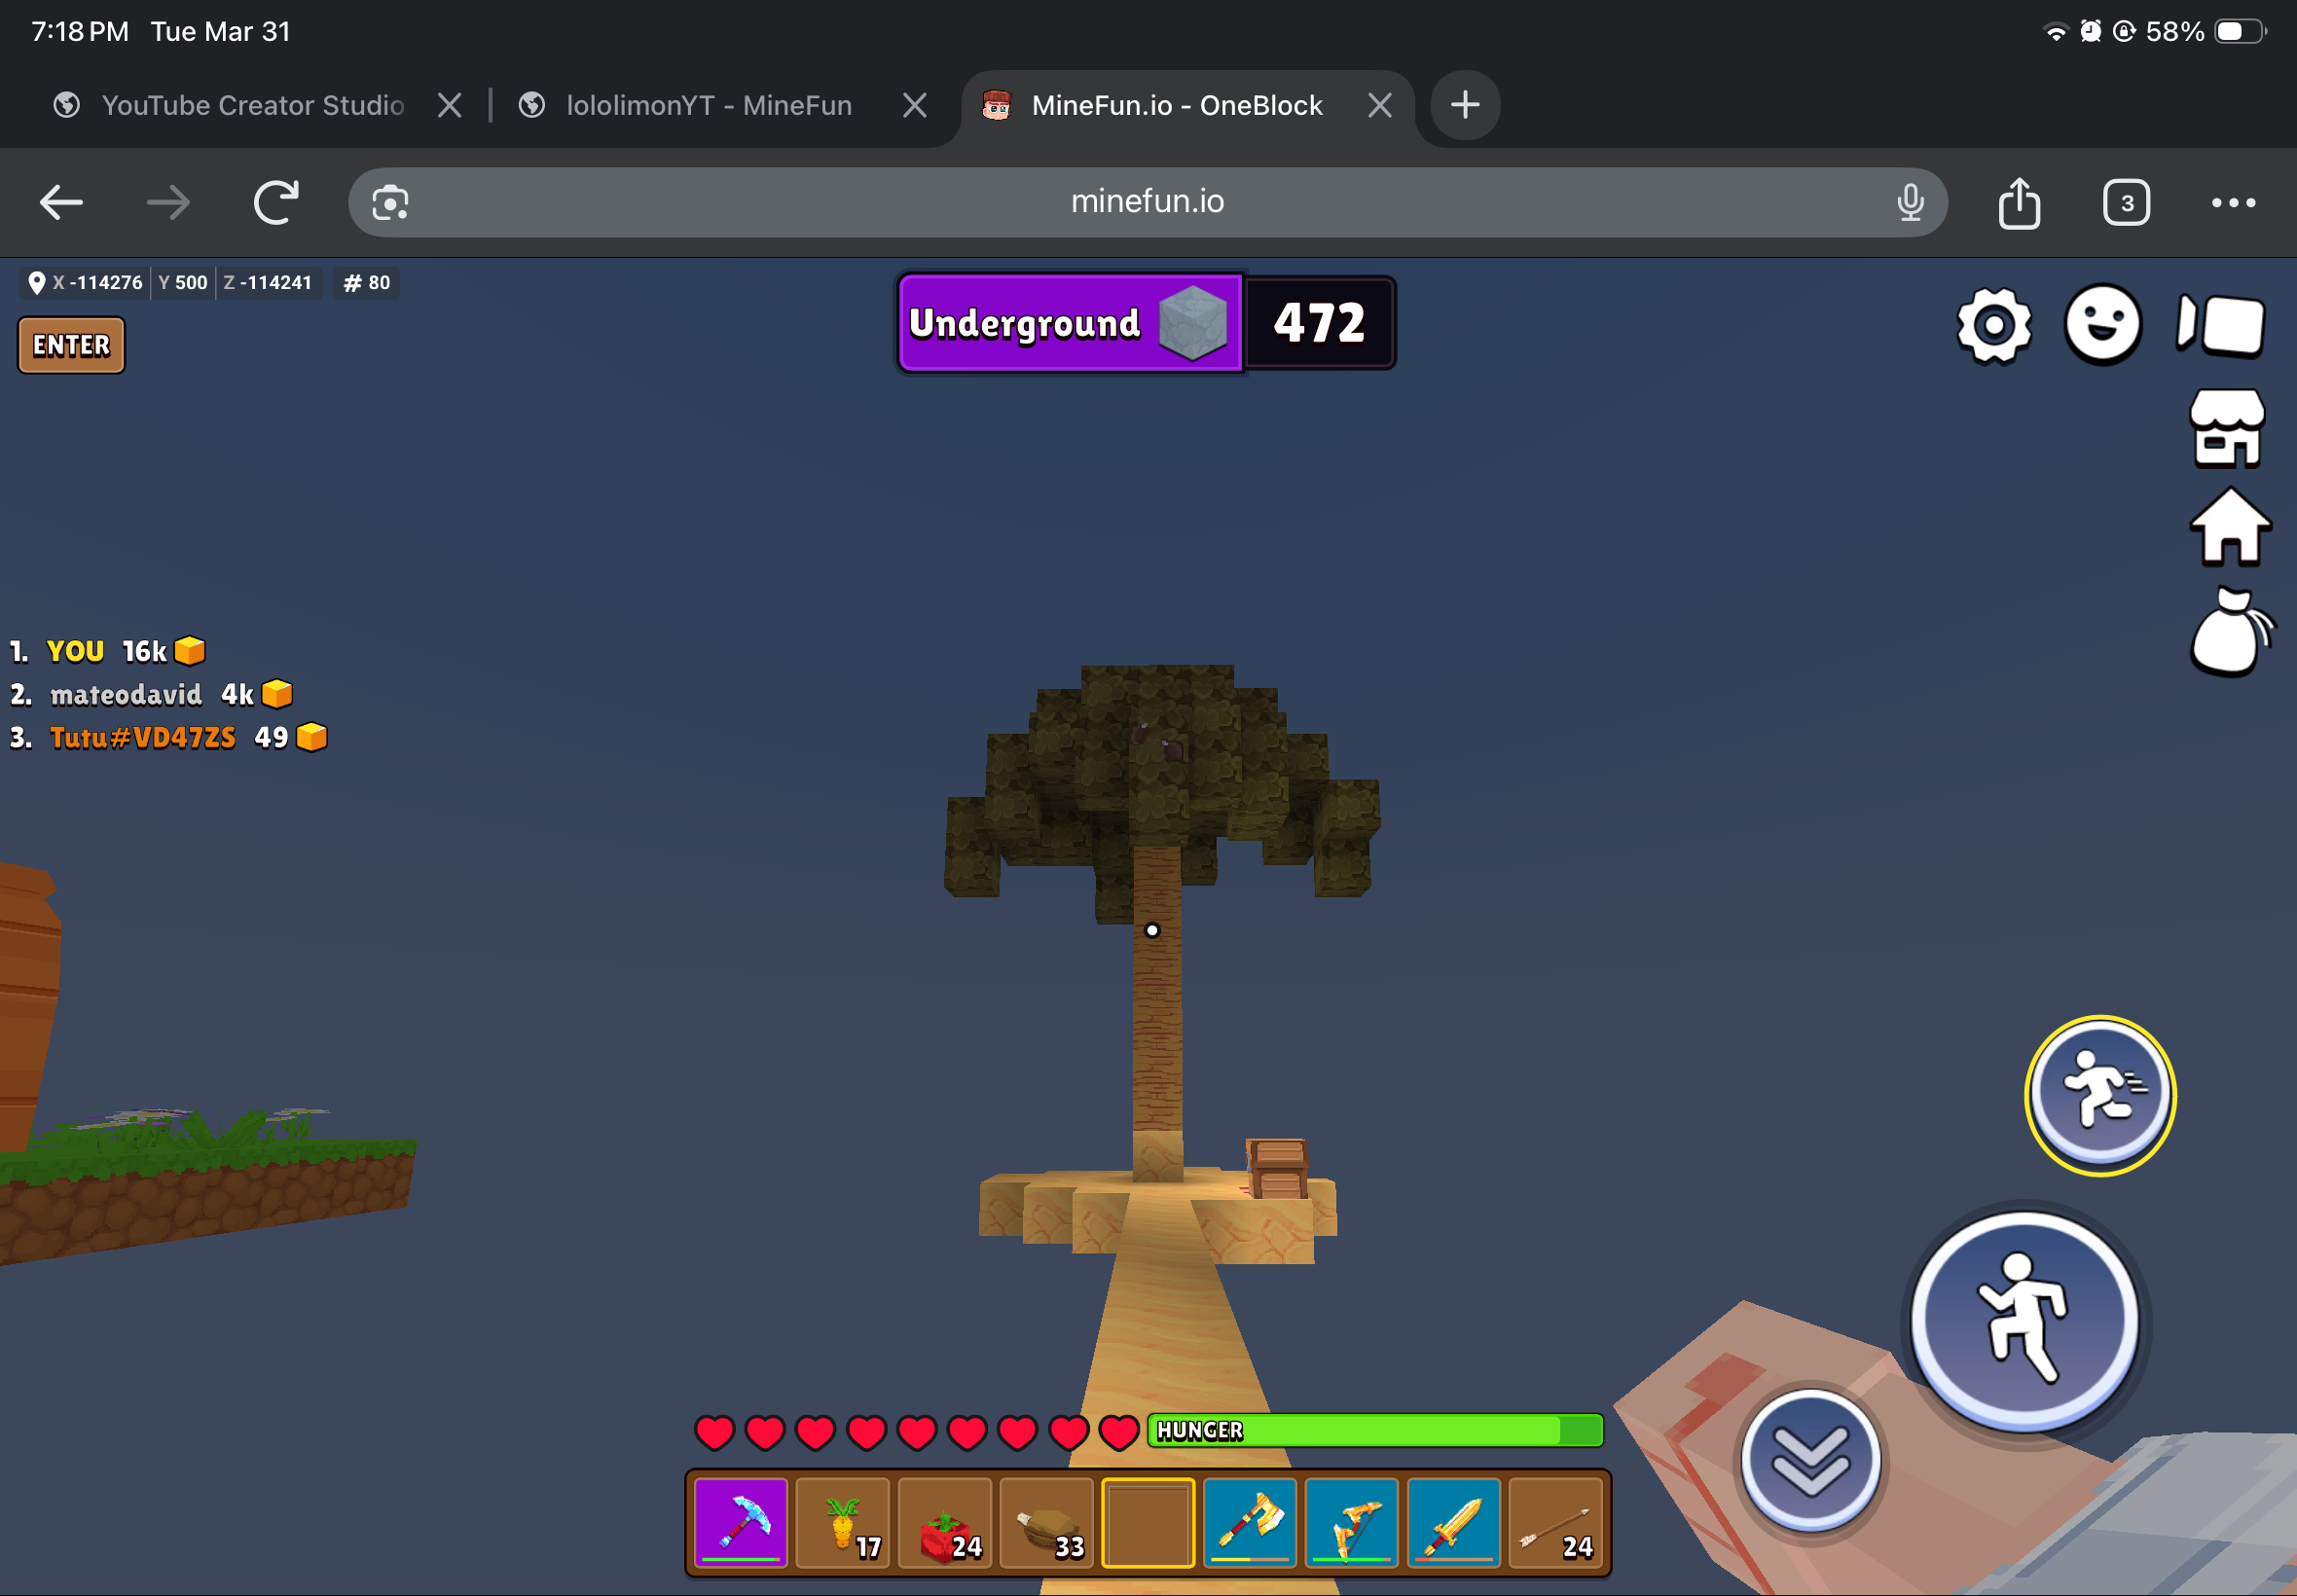
Task: Open a new browser tab
Action: [1464, 105]
